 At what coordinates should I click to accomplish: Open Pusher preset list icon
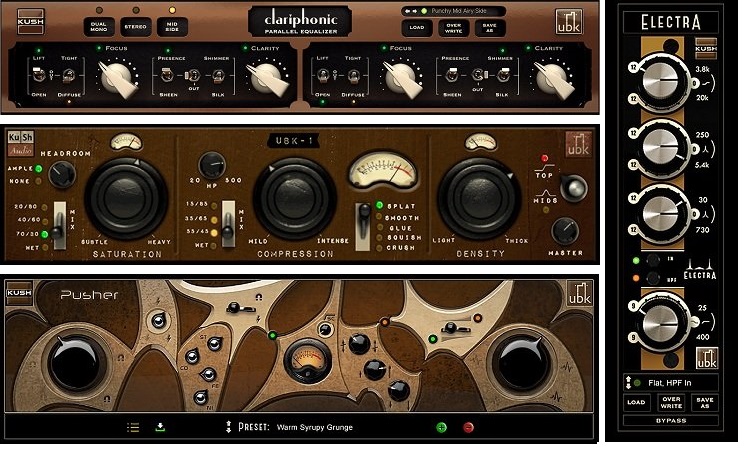(x=133, y=428)
